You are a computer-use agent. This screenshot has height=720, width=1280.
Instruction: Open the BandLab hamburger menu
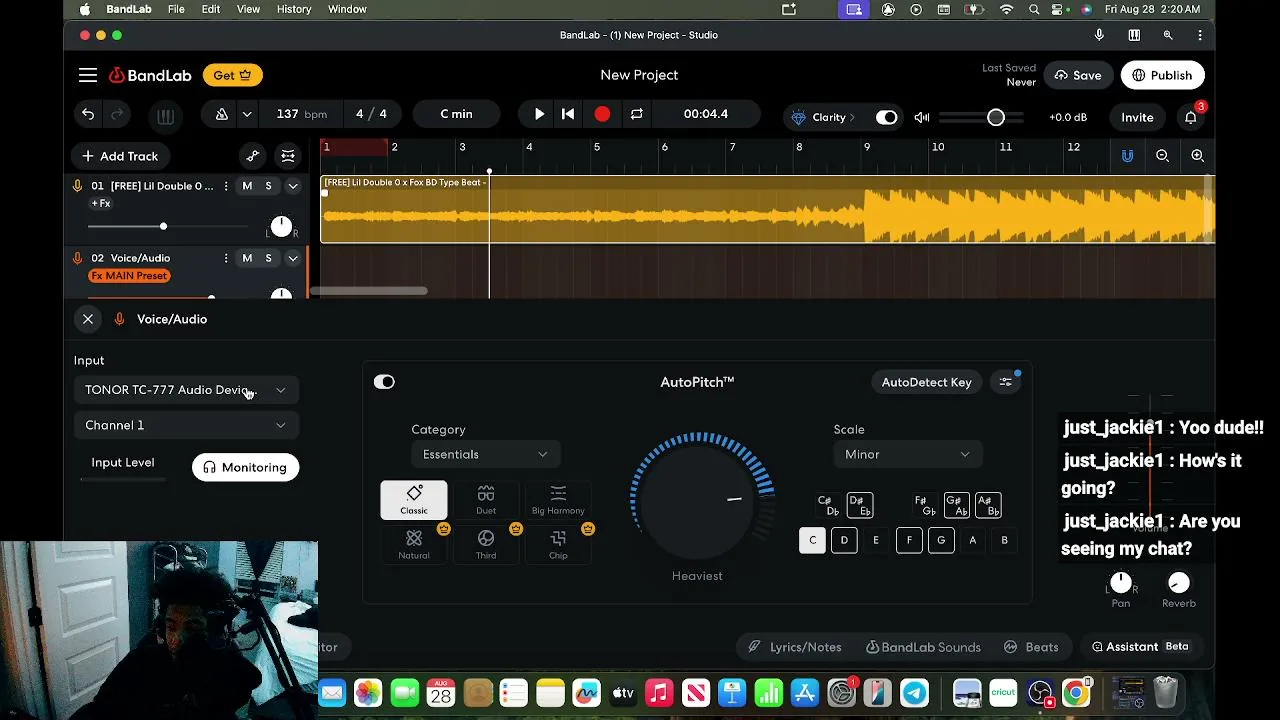point(88,75)
